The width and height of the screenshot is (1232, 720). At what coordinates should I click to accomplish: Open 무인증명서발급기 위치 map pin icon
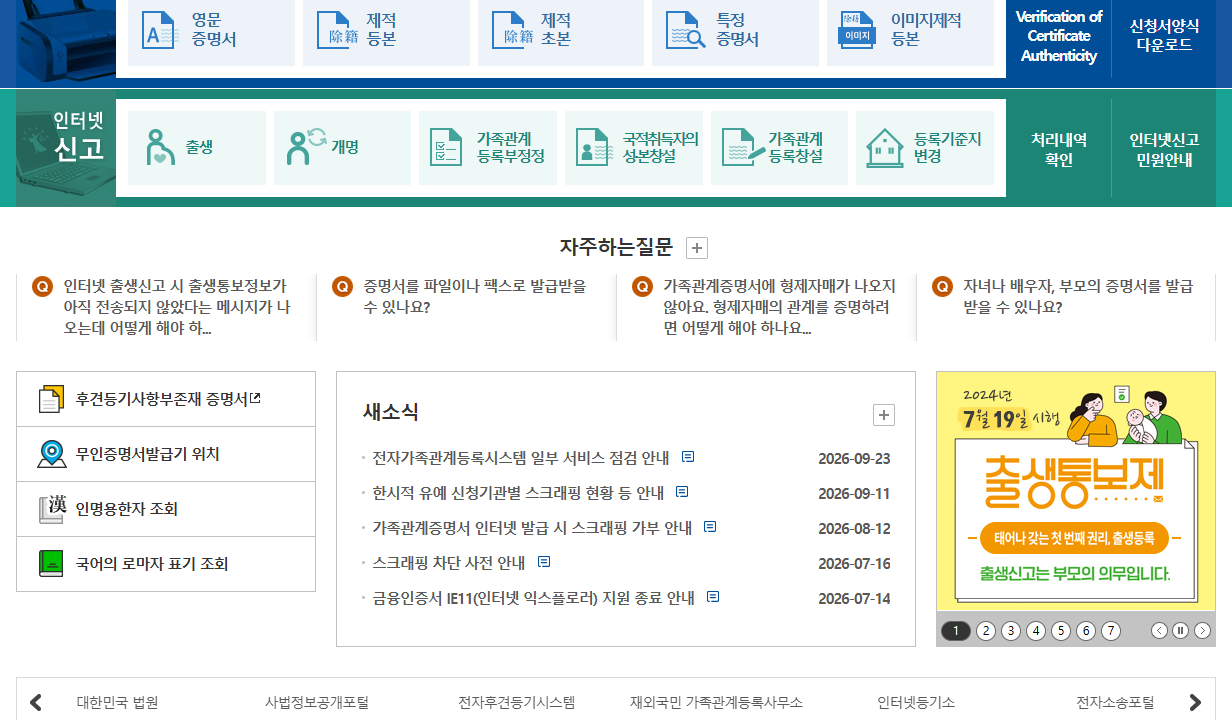point(51,454)
